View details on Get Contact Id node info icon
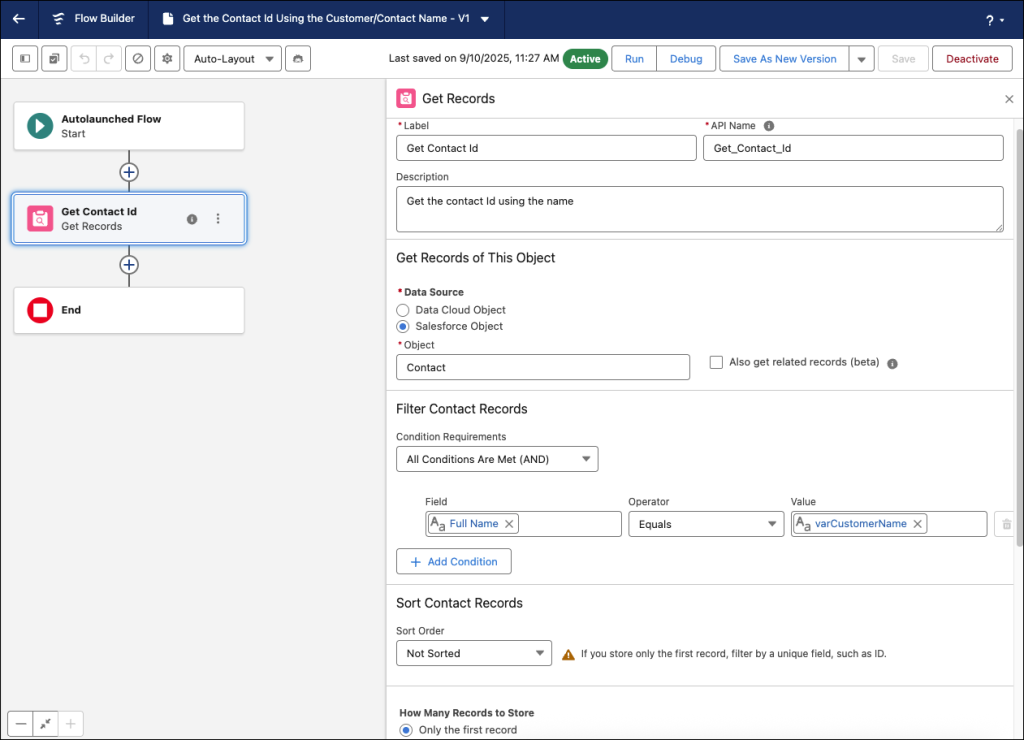Viewport: 1024px width, 740px height. pyautogui.click(x=191, y=219)
